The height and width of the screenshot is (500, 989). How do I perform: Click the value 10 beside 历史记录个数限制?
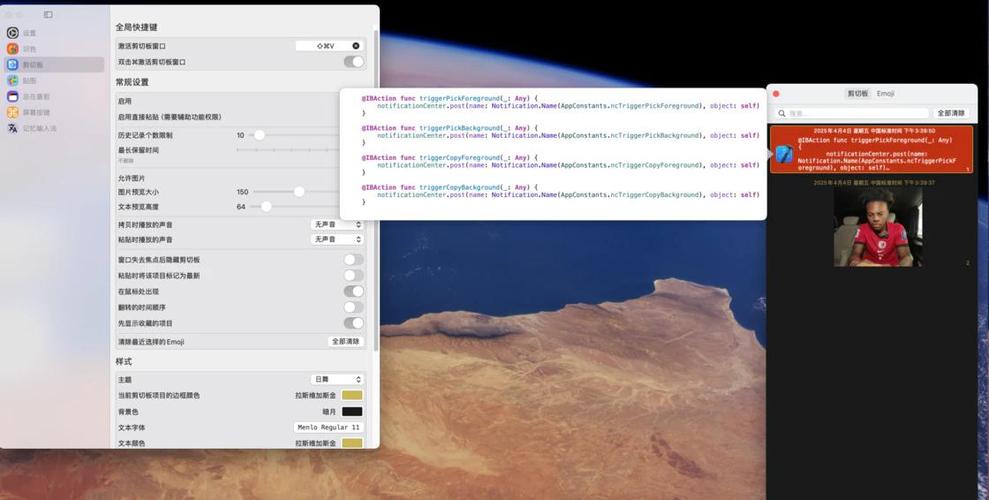tap(240, 135)
